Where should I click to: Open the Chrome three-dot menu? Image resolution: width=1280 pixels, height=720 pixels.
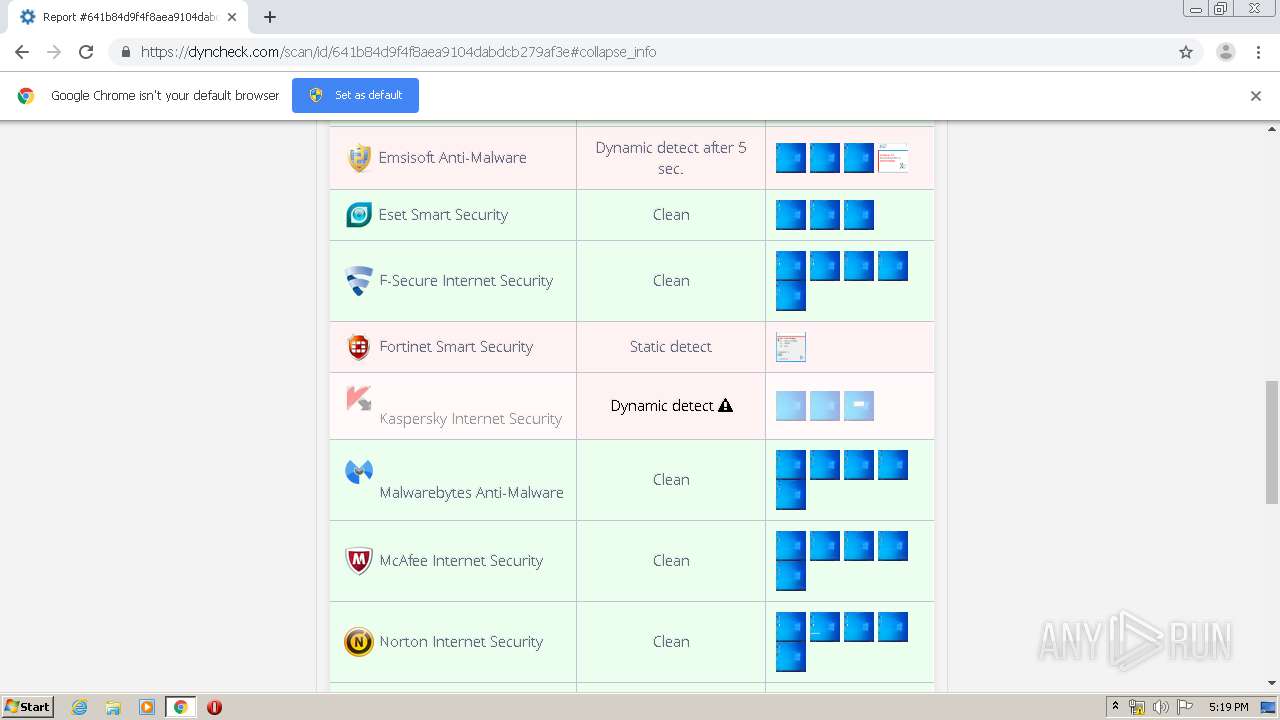click(x=1259, y=52)
